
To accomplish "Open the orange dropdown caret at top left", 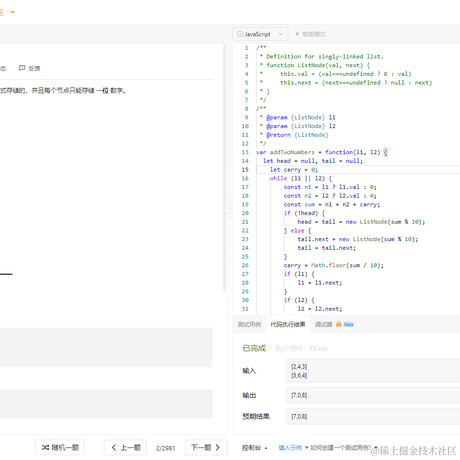I will tap(13, 12).
